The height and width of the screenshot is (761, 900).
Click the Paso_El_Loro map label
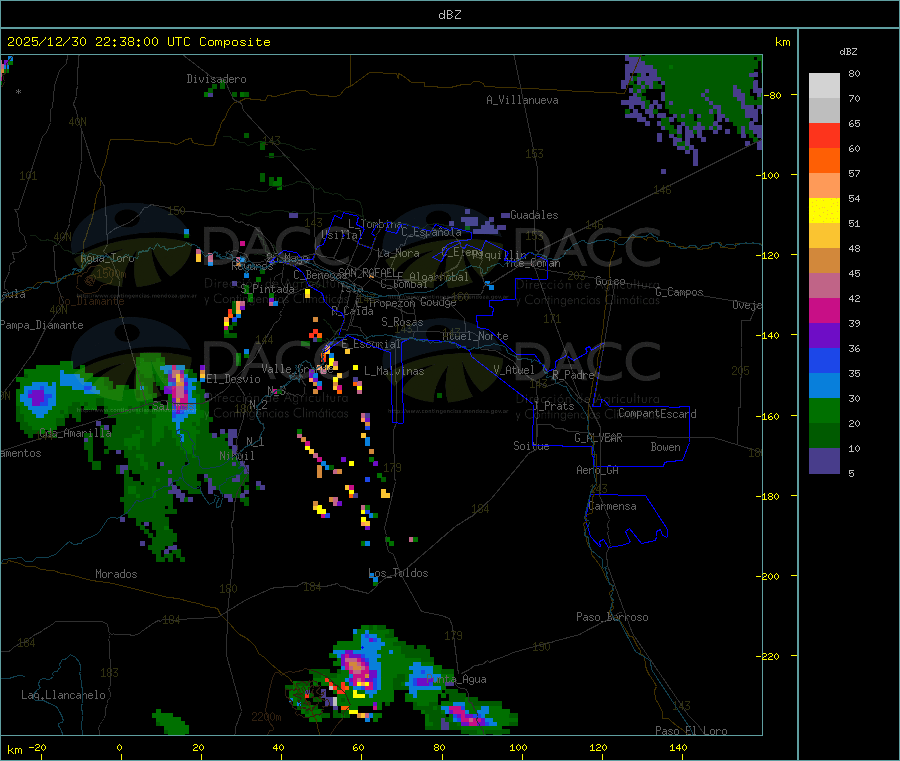coord(691,731)
